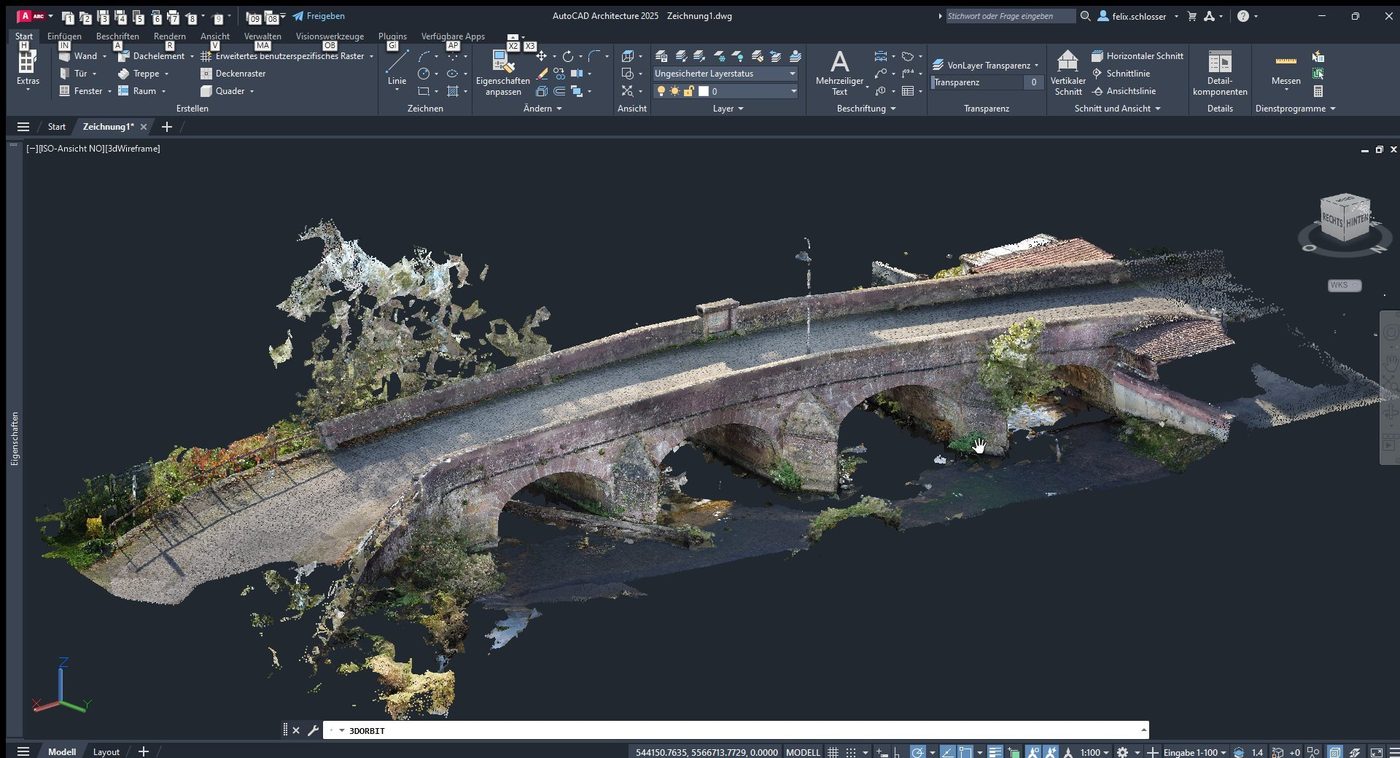Click Ansichtslinie tool

pos(1123,91)
